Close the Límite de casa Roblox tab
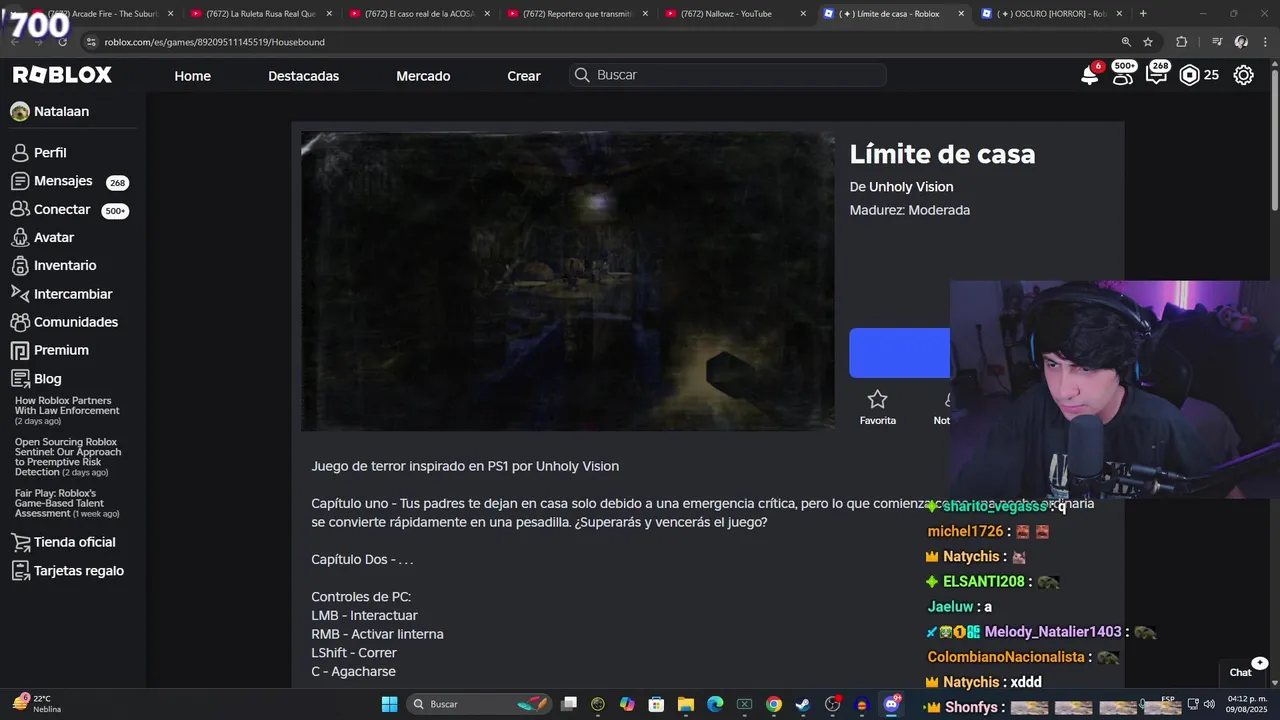This screenshot has width=1280, height=720. pos(961,14)
